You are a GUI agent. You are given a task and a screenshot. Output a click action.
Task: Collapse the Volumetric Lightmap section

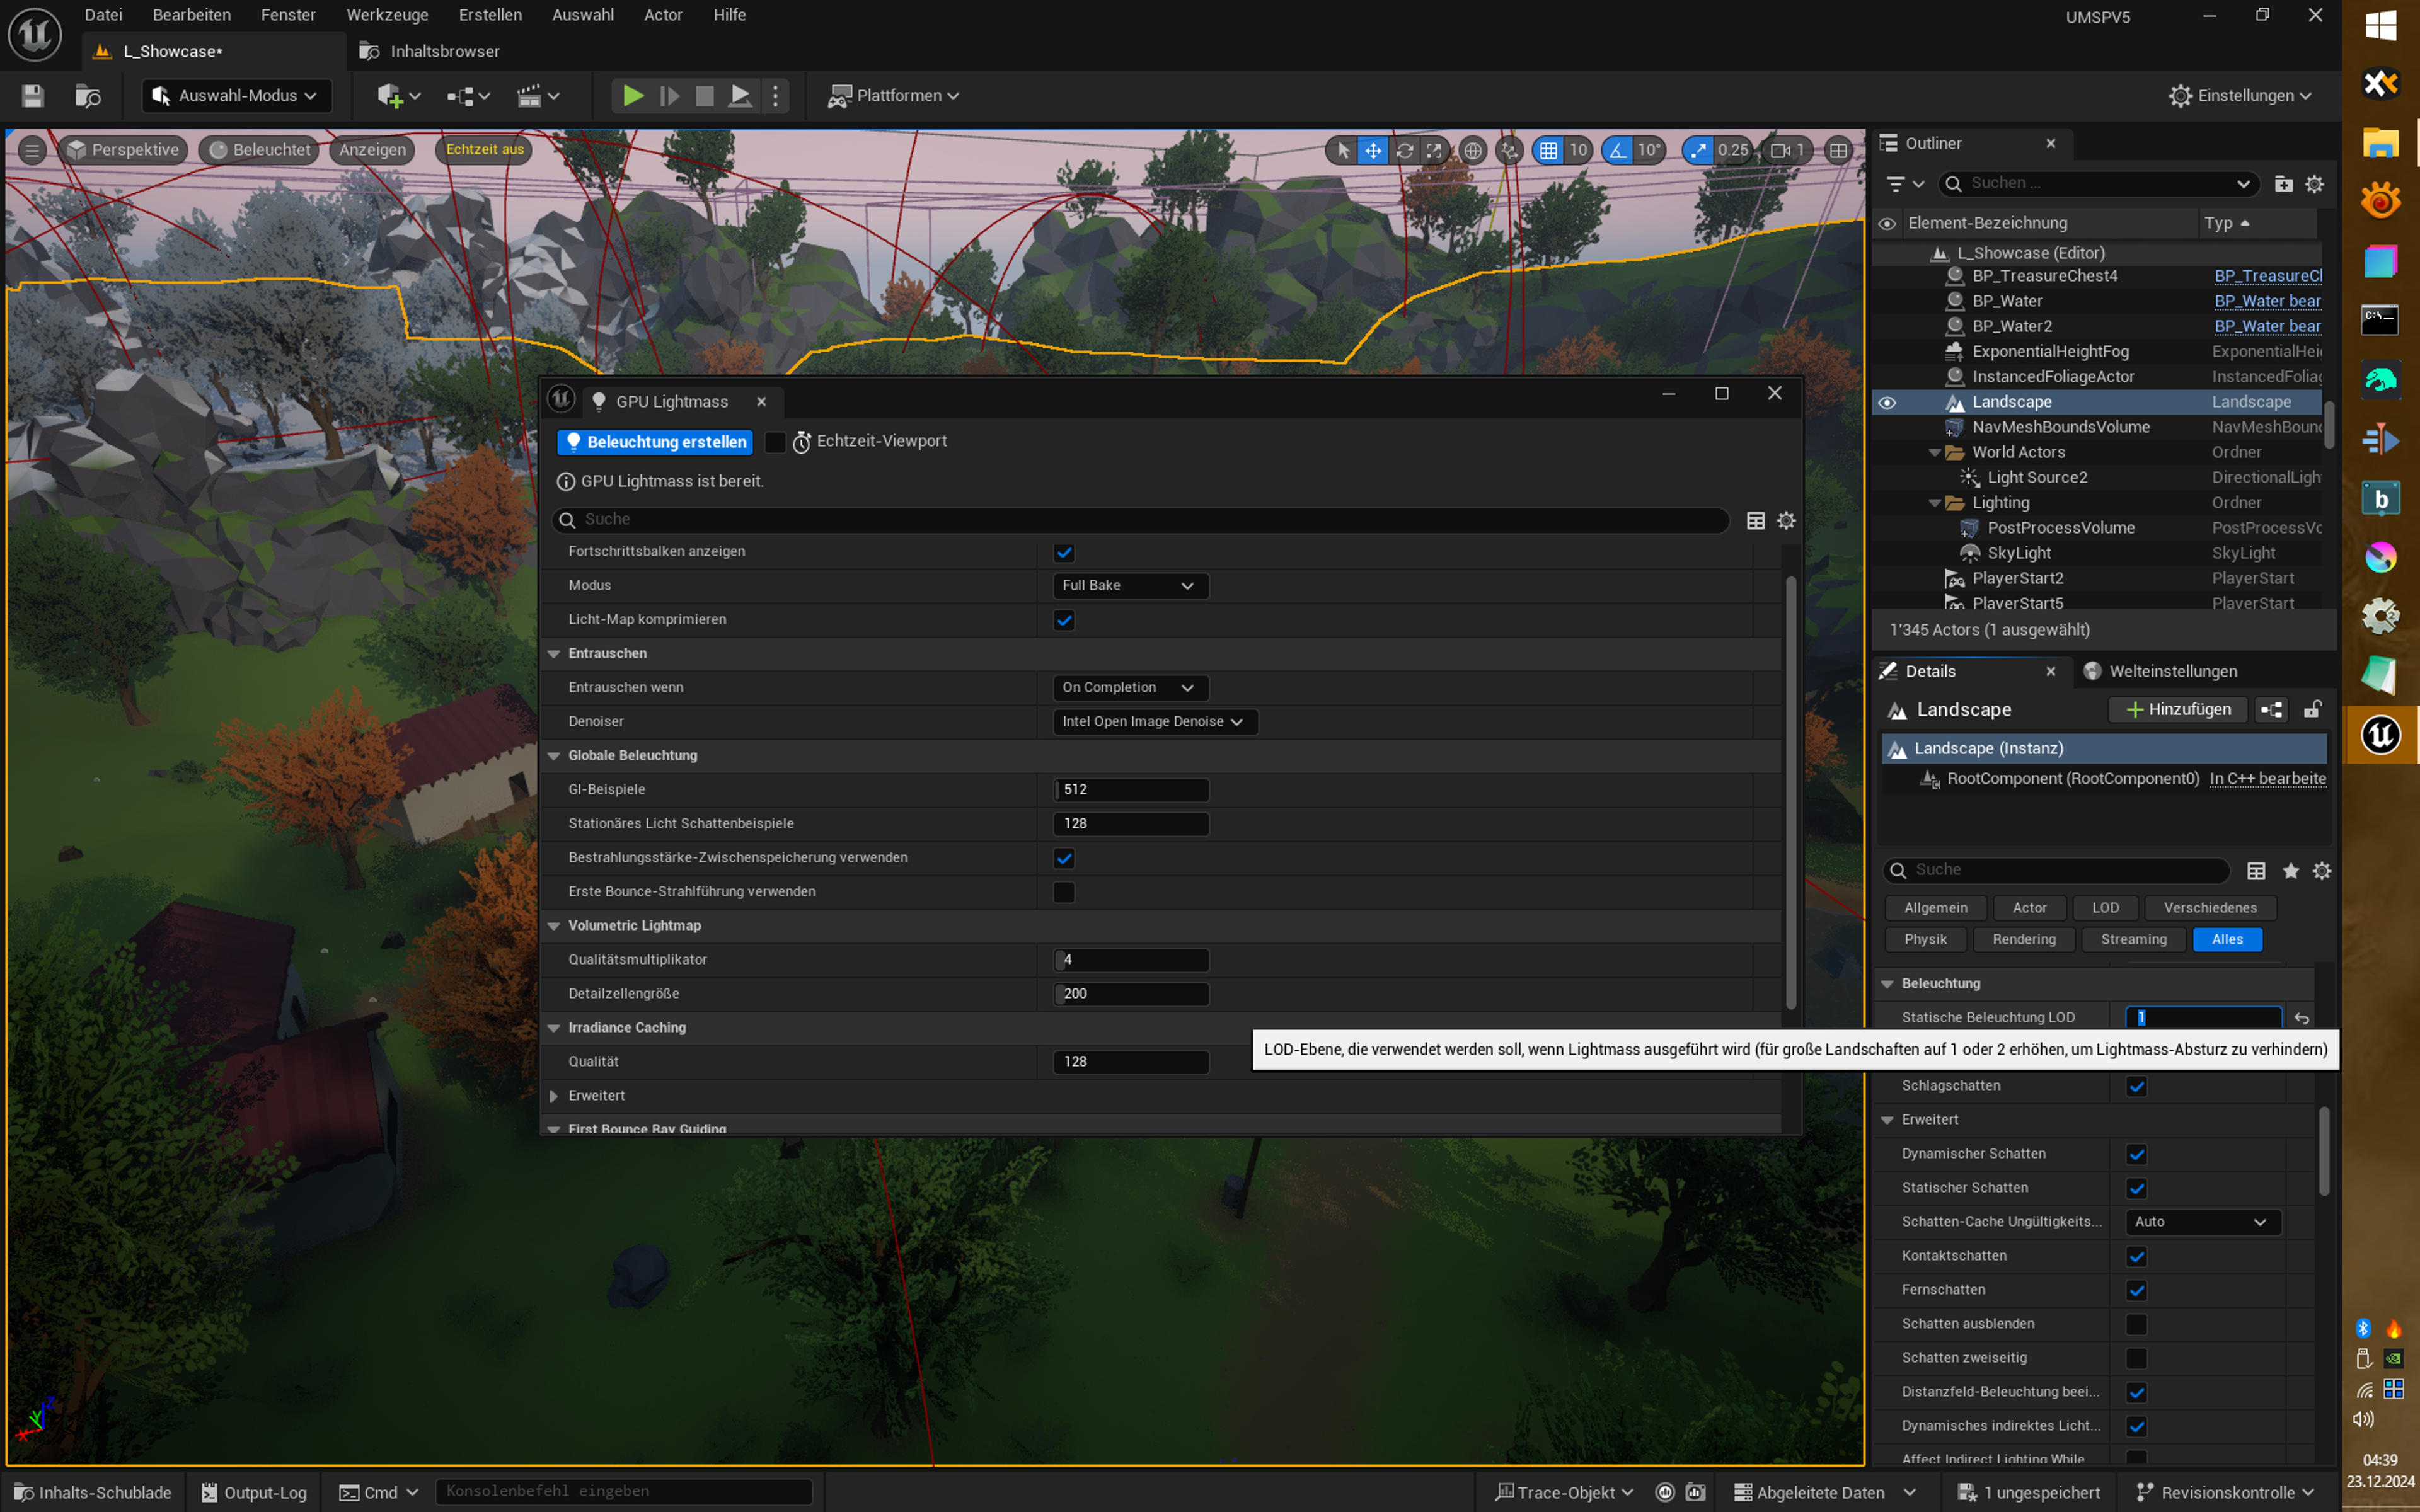(x=554, y=926)
